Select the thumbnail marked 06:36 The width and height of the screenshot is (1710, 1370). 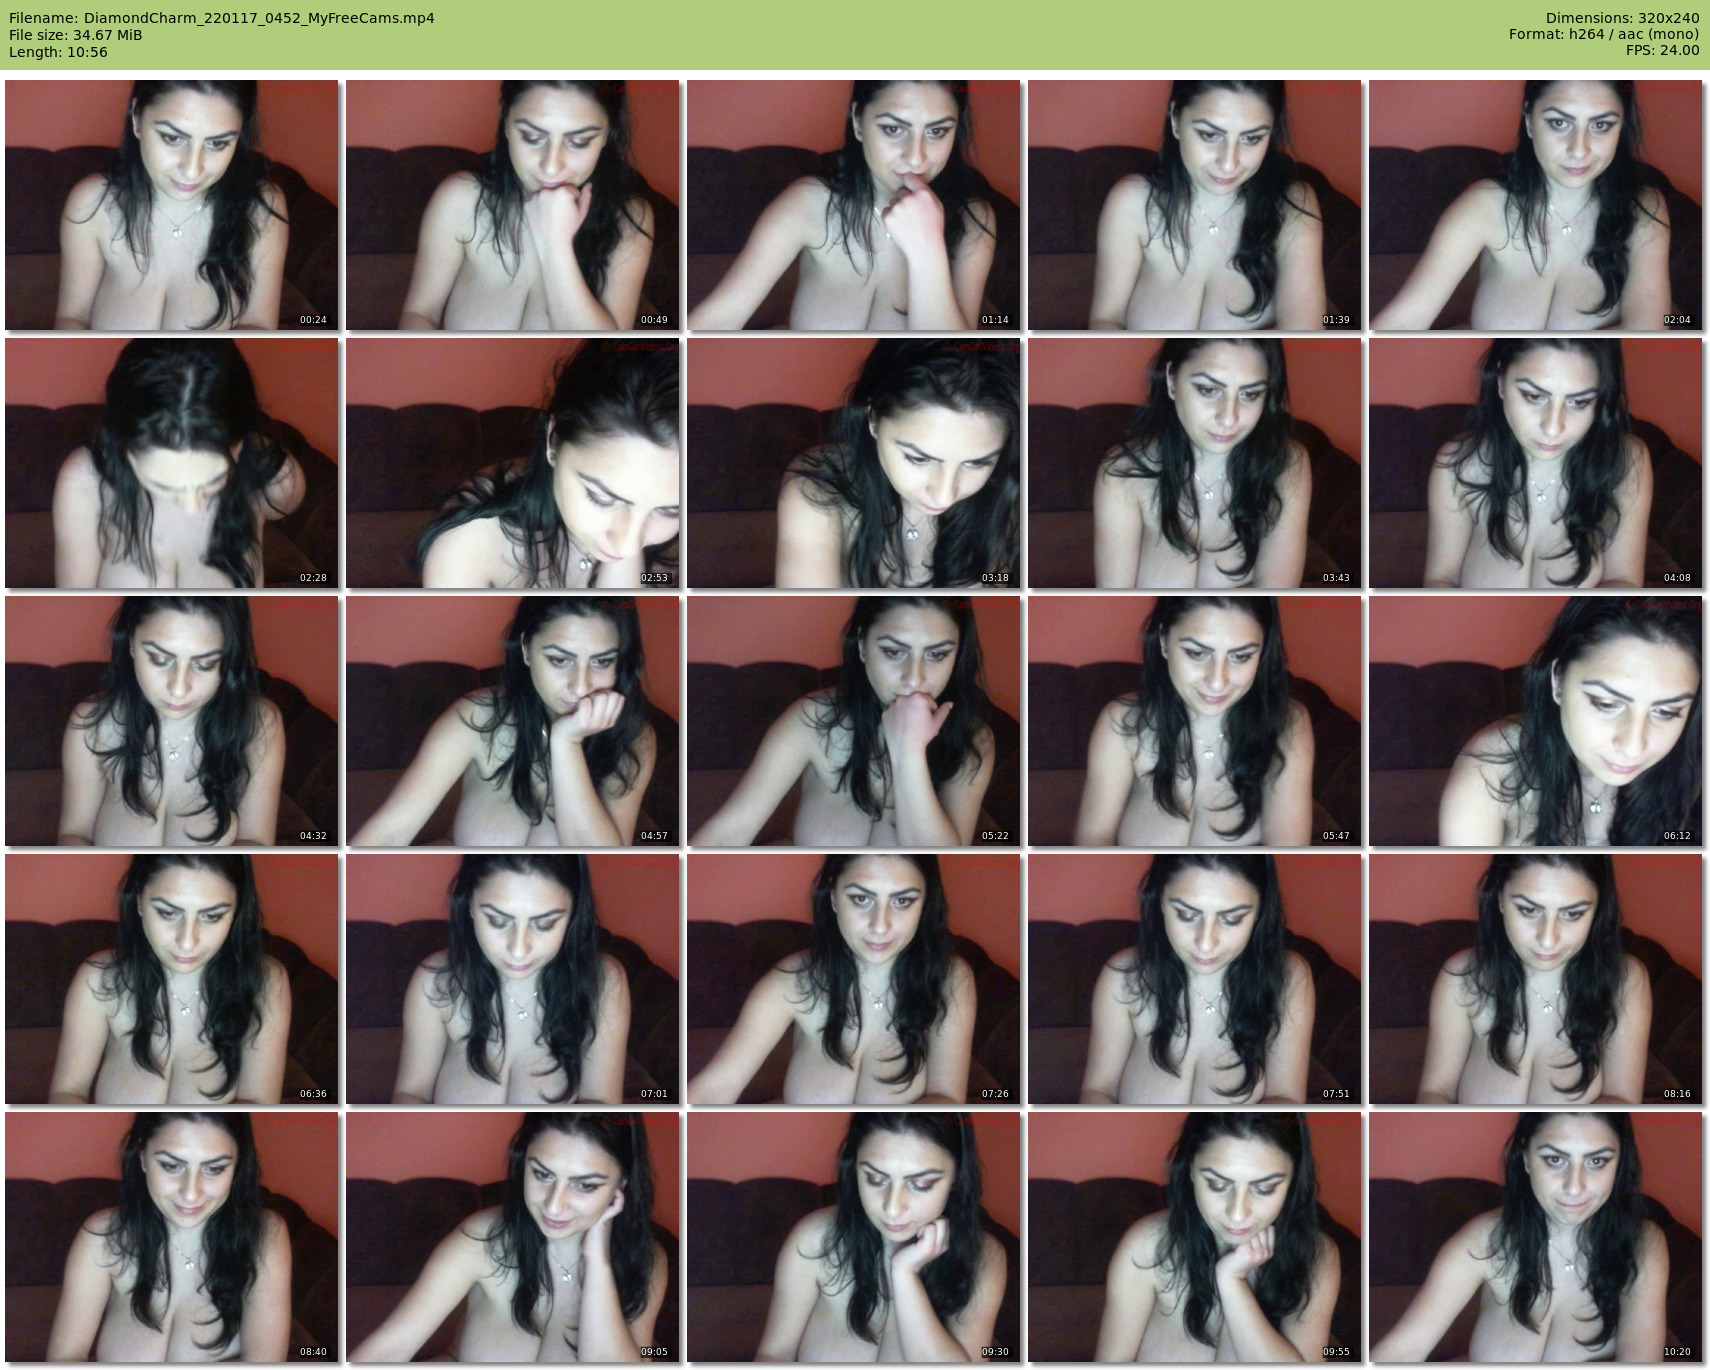pyautogui.click(x=172, y=979)
